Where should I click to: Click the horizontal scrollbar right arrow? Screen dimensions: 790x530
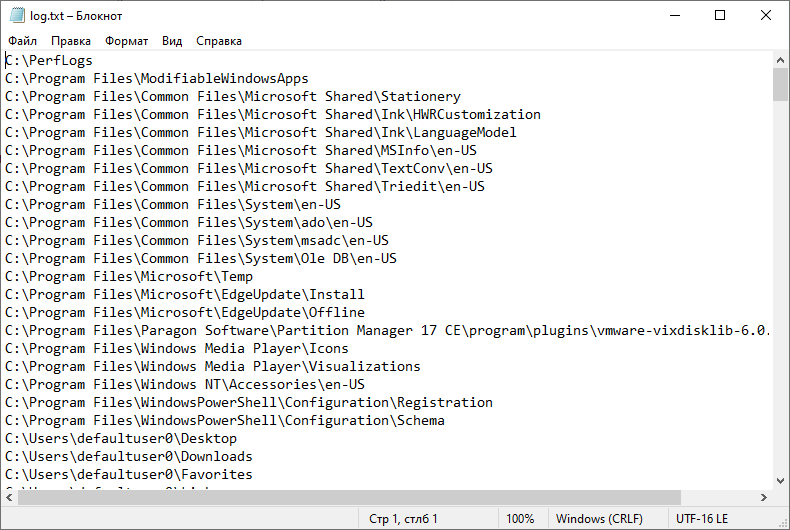pyautogui.click(x=764, y=497)
